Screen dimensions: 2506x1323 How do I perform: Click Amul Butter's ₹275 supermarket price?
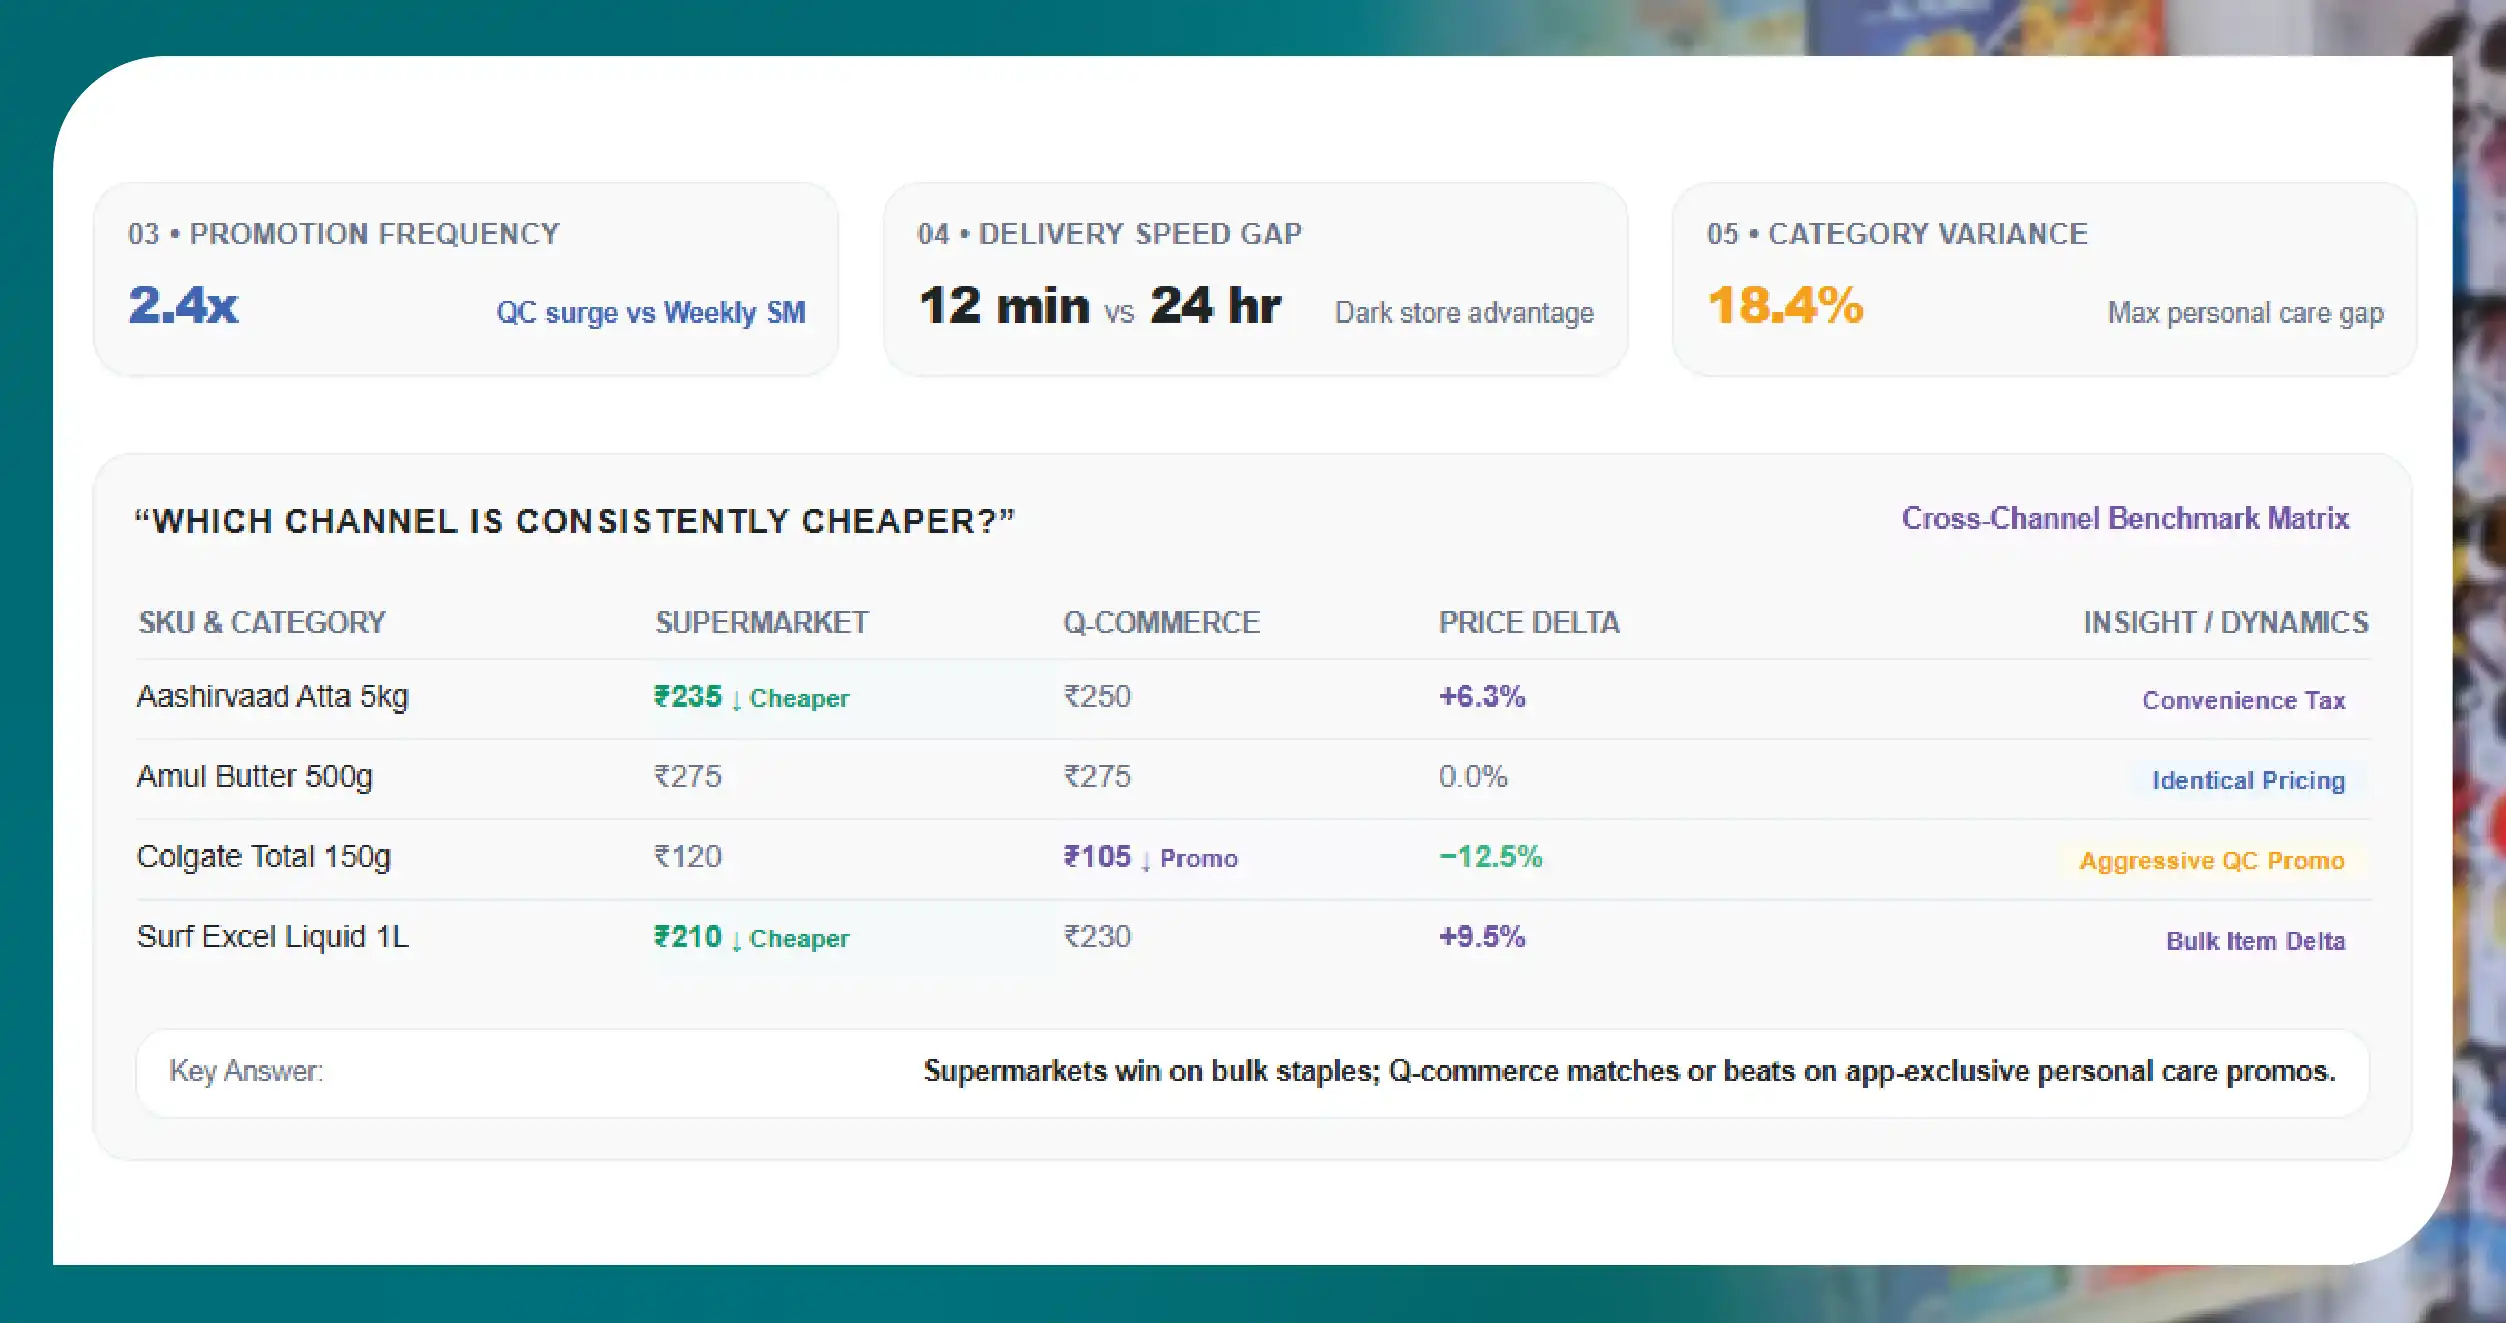688,776
